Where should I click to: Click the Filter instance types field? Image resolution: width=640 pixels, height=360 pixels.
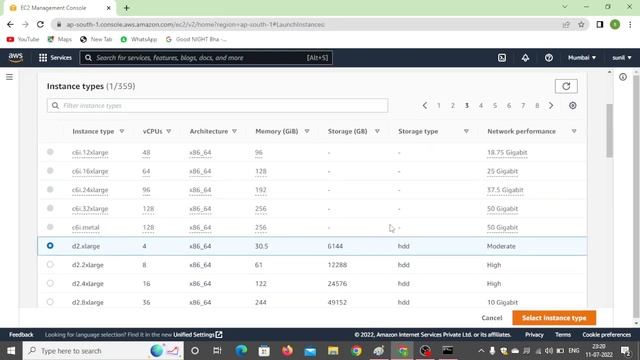point(217,105)
